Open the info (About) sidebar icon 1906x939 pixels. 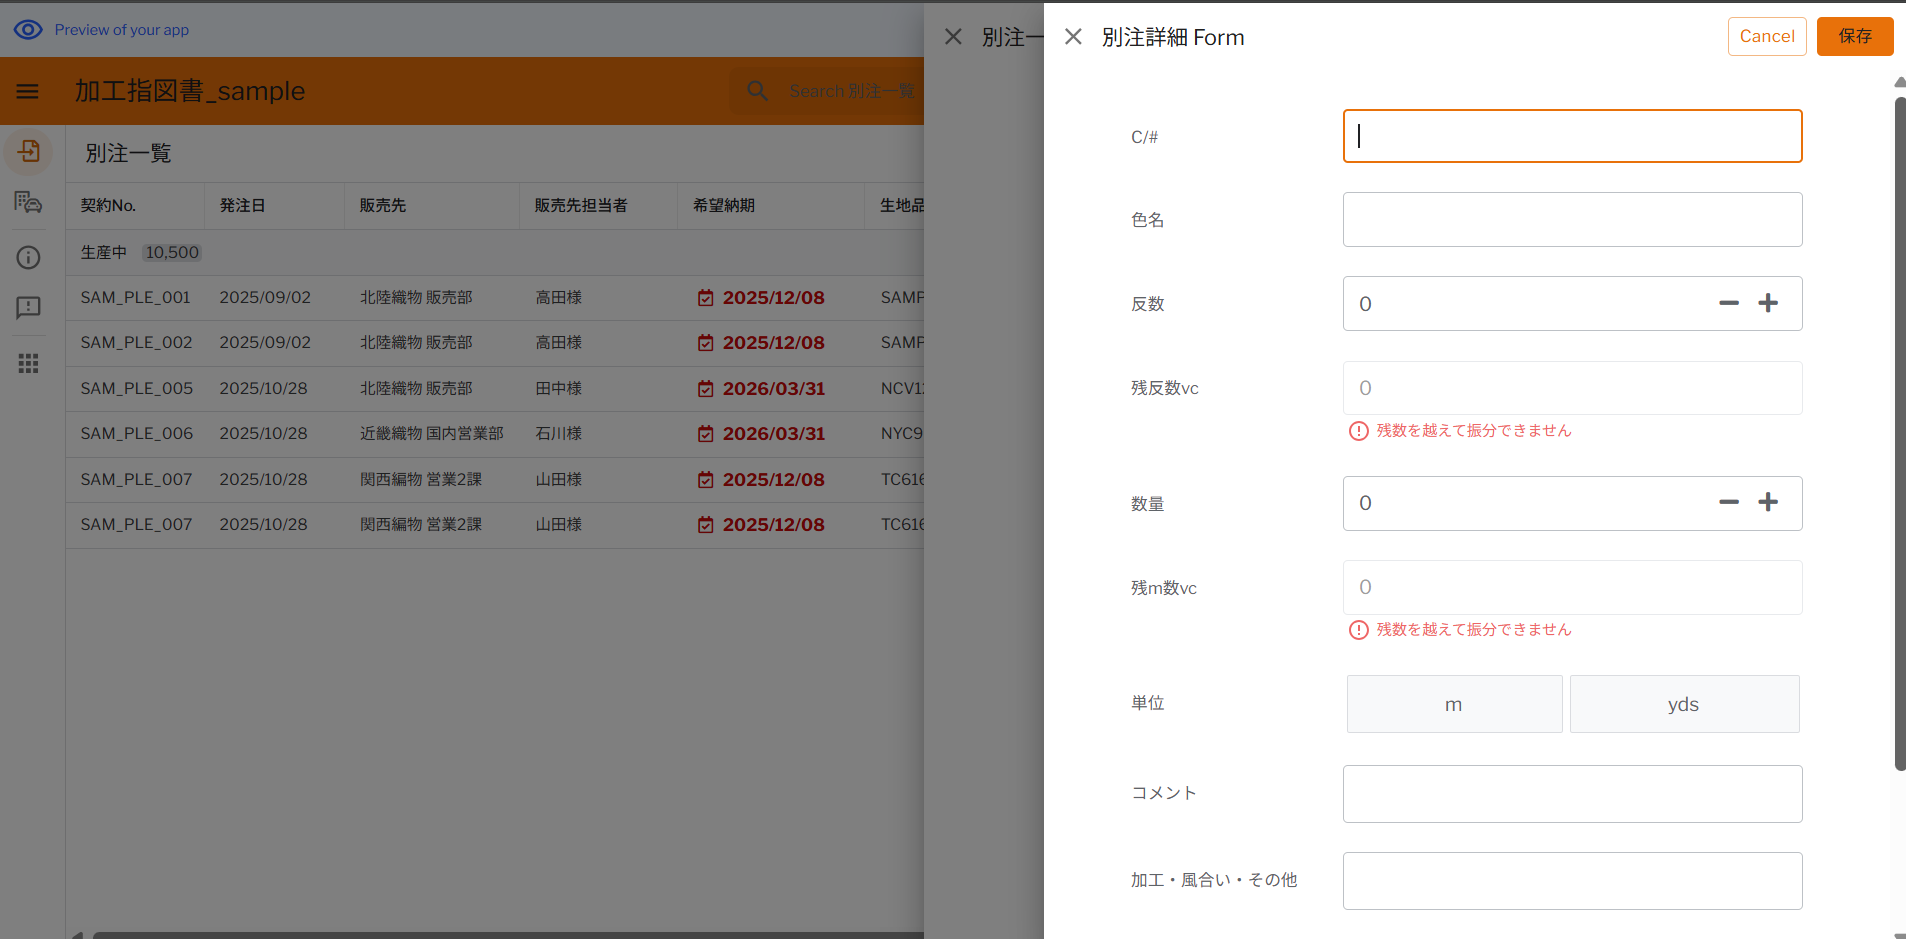pos(29,257)
